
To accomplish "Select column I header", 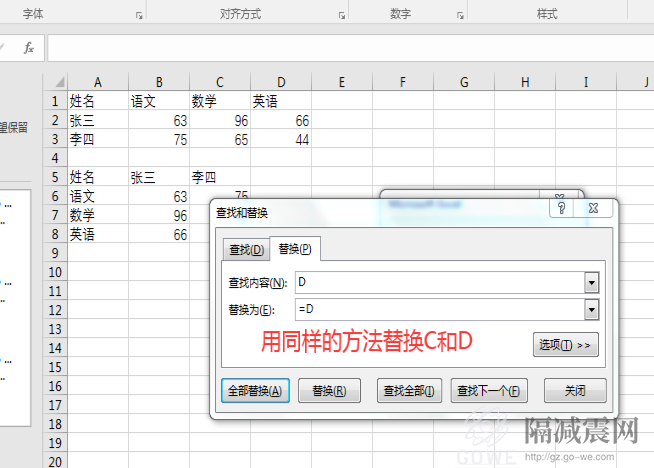I will pos(586,82).
